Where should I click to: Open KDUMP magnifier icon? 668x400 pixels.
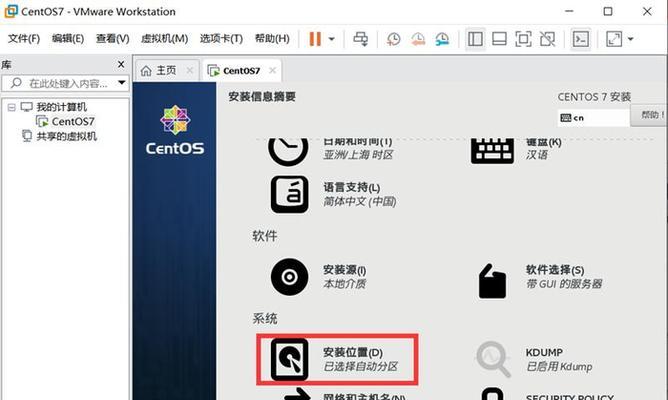tap(493, 359)
